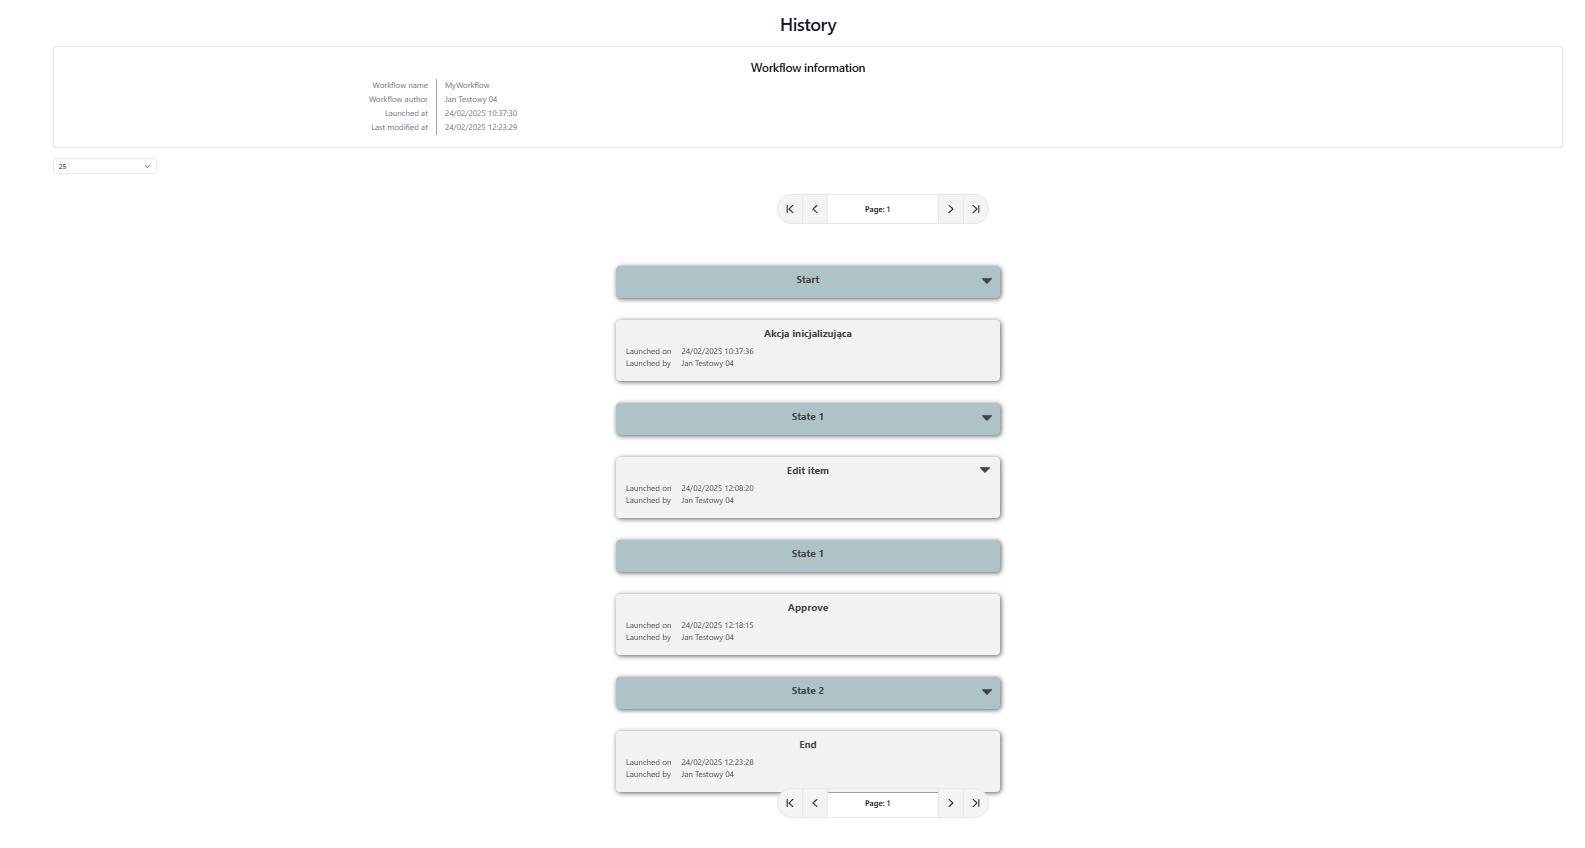Expand the Start state arrow

(986, 281)
